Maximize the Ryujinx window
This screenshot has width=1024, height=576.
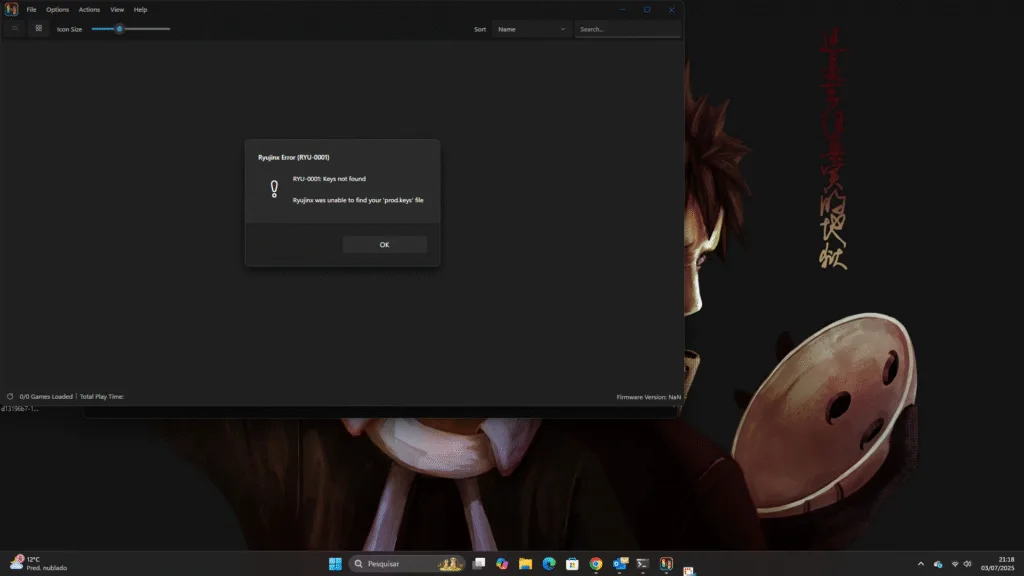647,10
